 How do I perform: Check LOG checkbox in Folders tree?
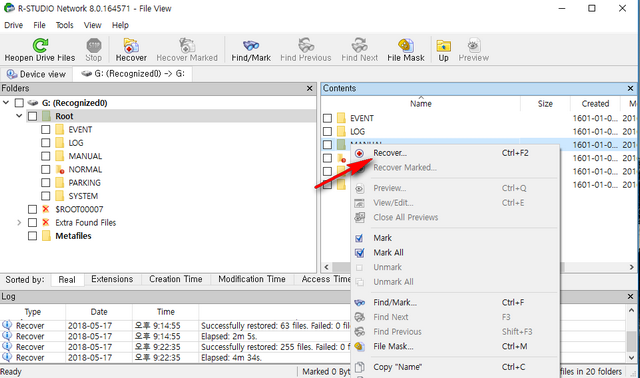[x=46, y=143]
